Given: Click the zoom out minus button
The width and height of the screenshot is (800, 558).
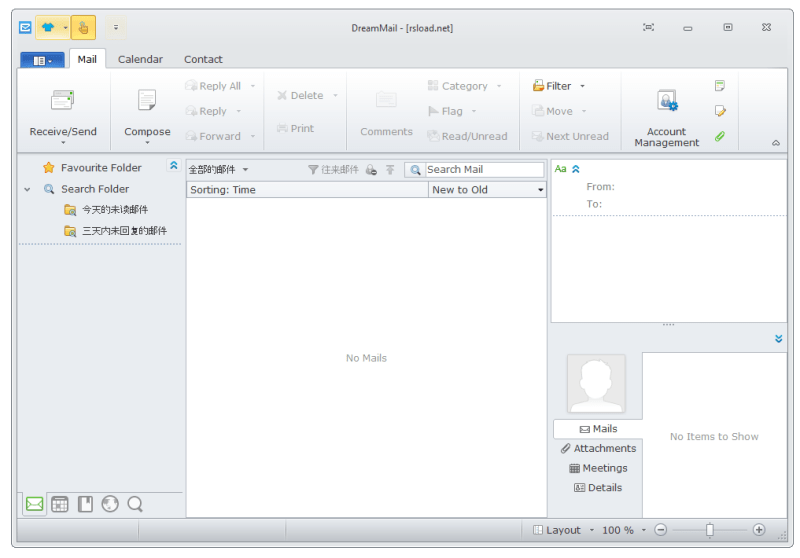Looking at the screenshot, I should (x=660, y=530).
